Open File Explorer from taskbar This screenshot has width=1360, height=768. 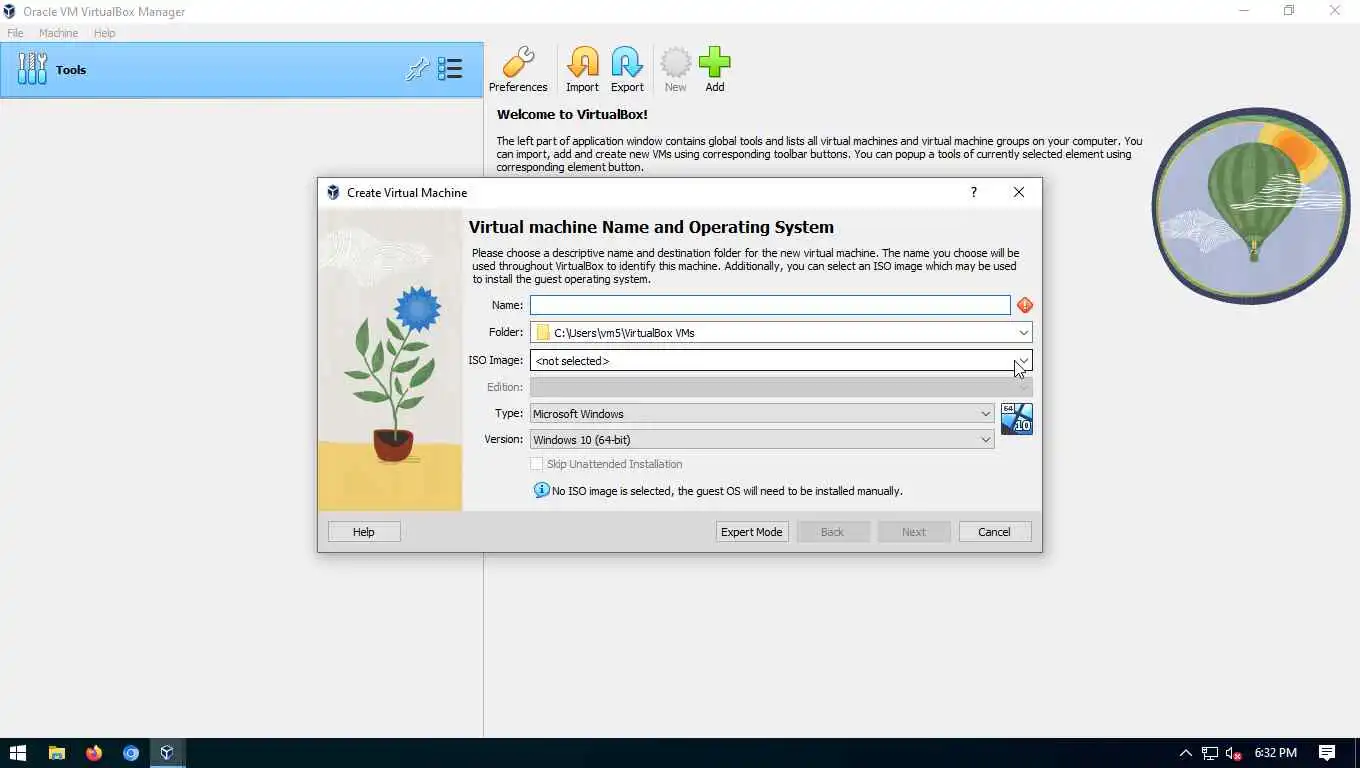pyautogui.click(x=57, y=753)
